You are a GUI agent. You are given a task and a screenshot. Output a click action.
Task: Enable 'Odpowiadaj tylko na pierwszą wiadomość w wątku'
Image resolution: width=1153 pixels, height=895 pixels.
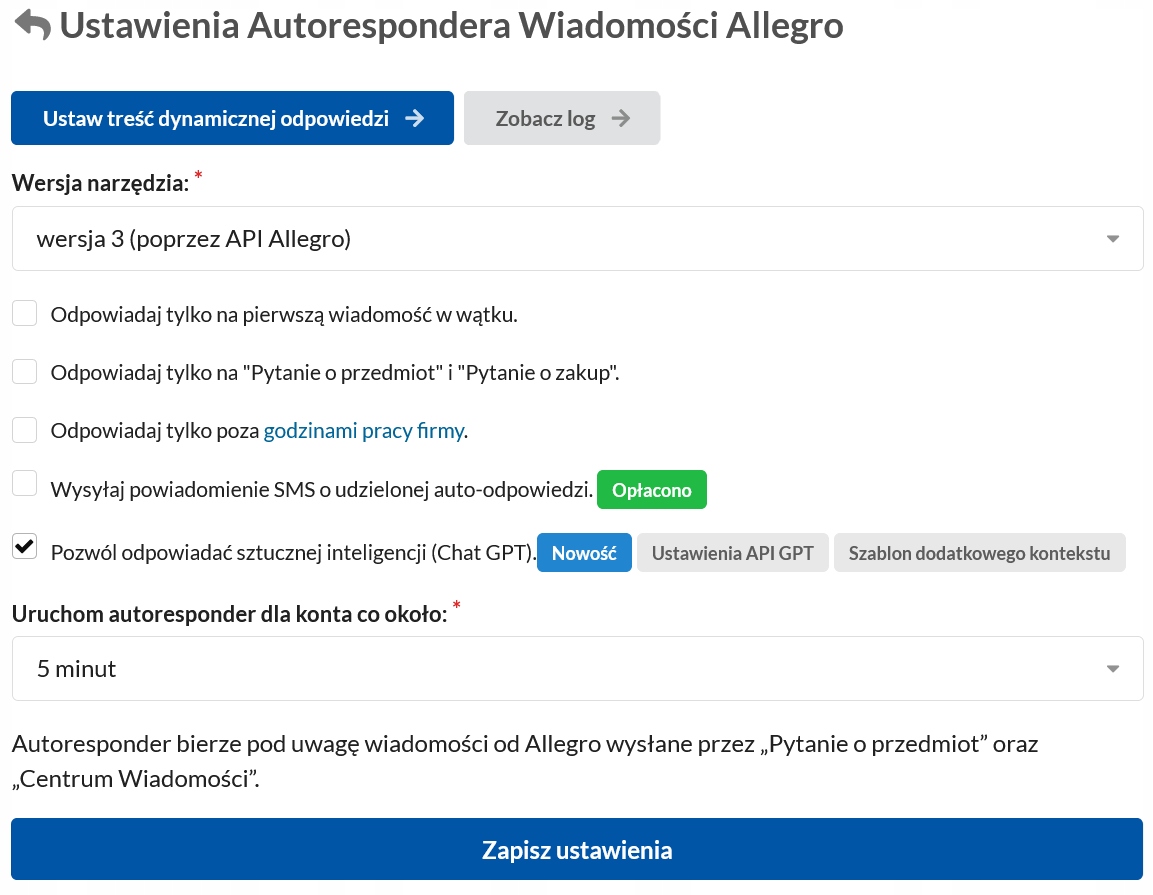[25, 313]
